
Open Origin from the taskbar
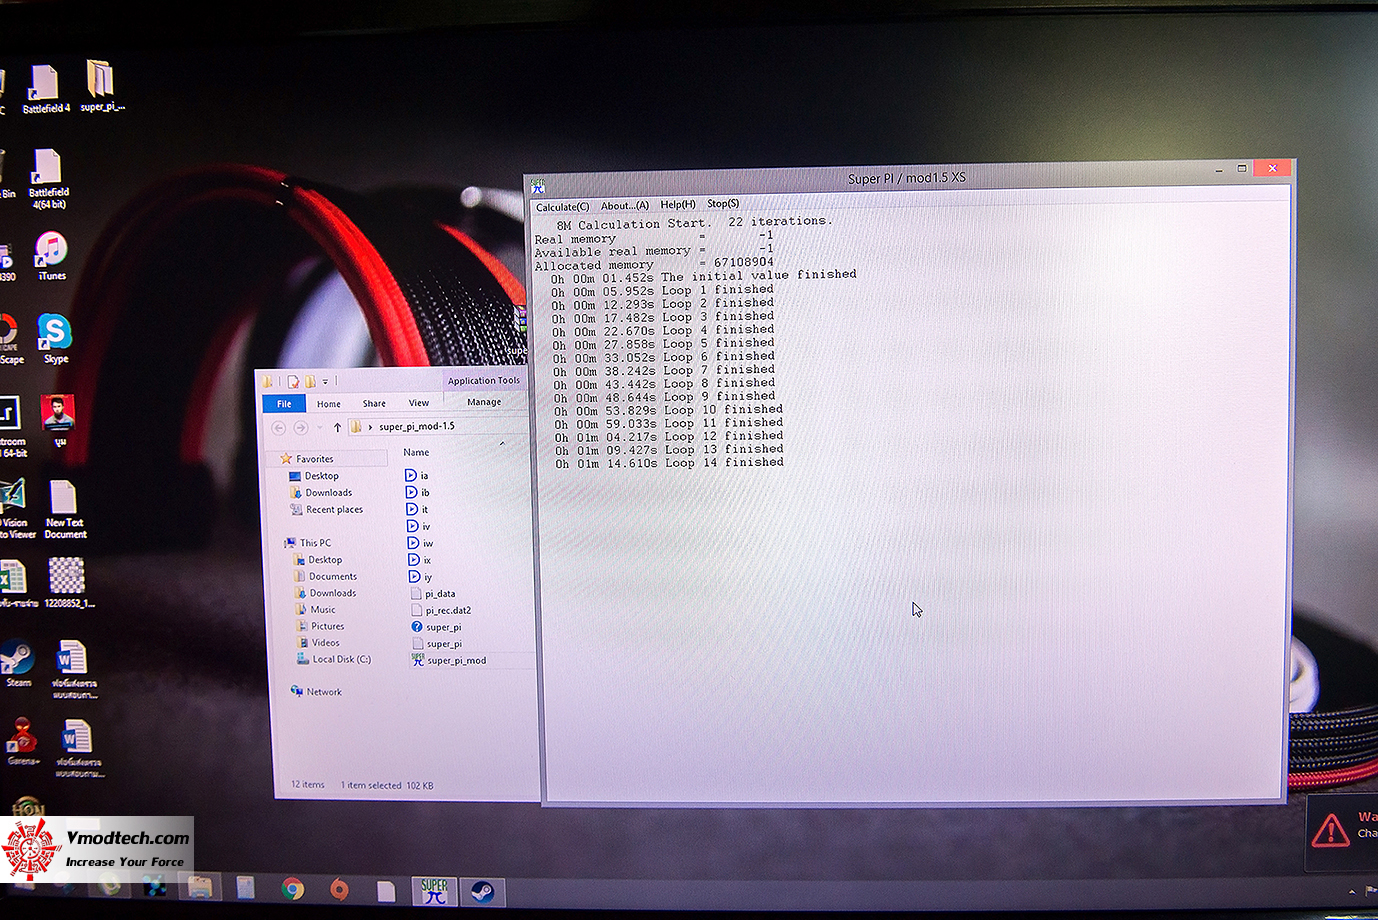click(x=339, y=888)
